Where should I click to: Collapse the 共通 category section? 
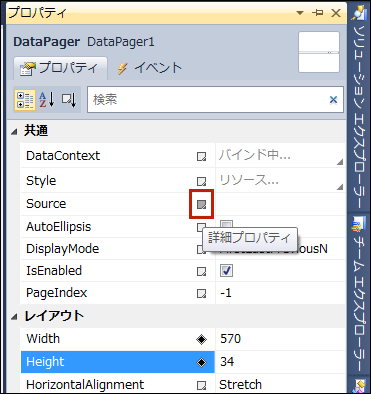(x=14, y=132)
